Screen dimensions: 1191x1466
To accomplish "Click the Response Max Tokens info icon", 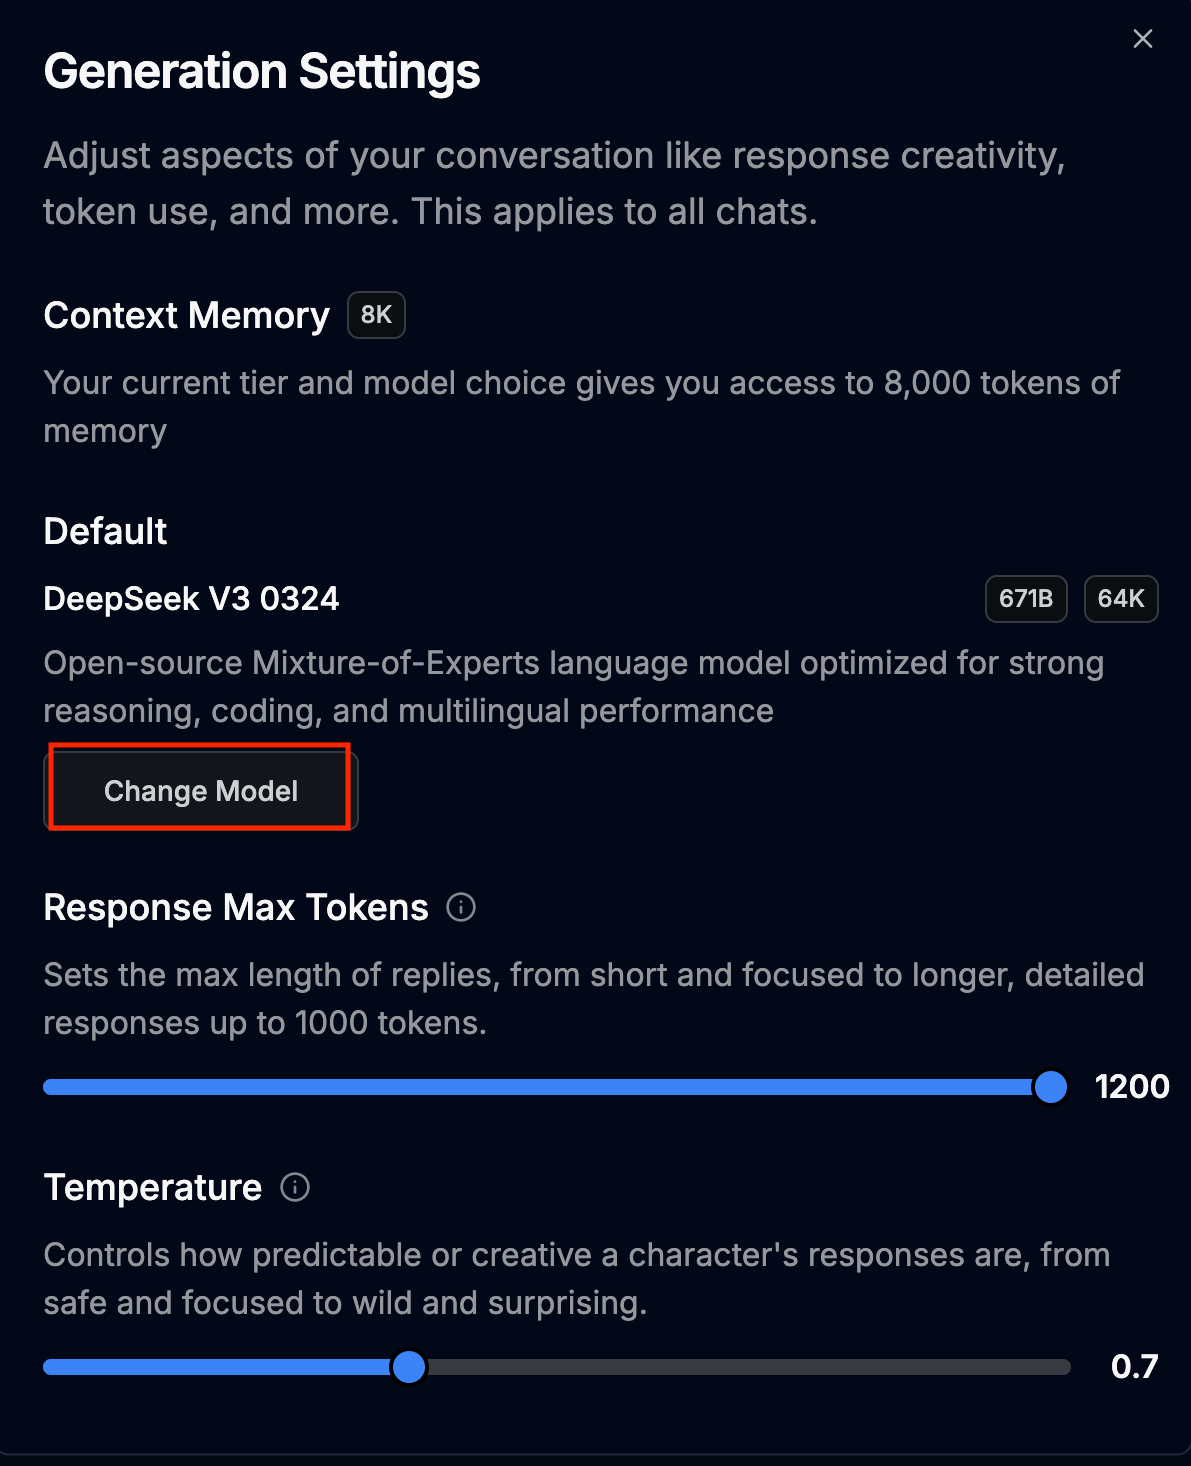I will [461, 907].
